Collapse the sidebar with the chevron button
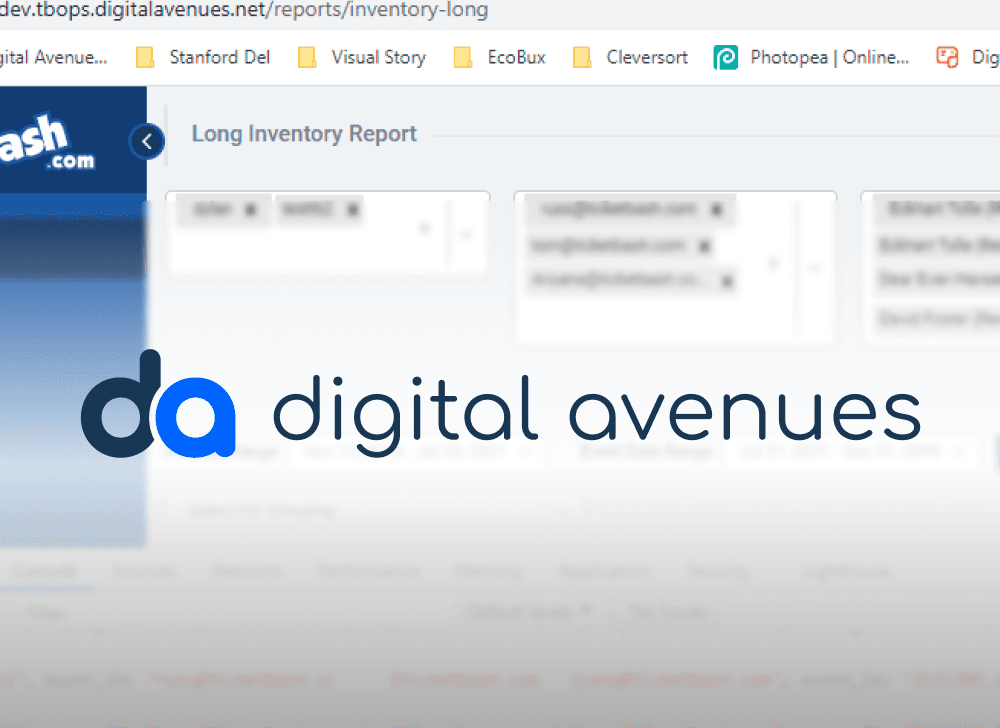 pyautogui.click(x=147, y=142)
